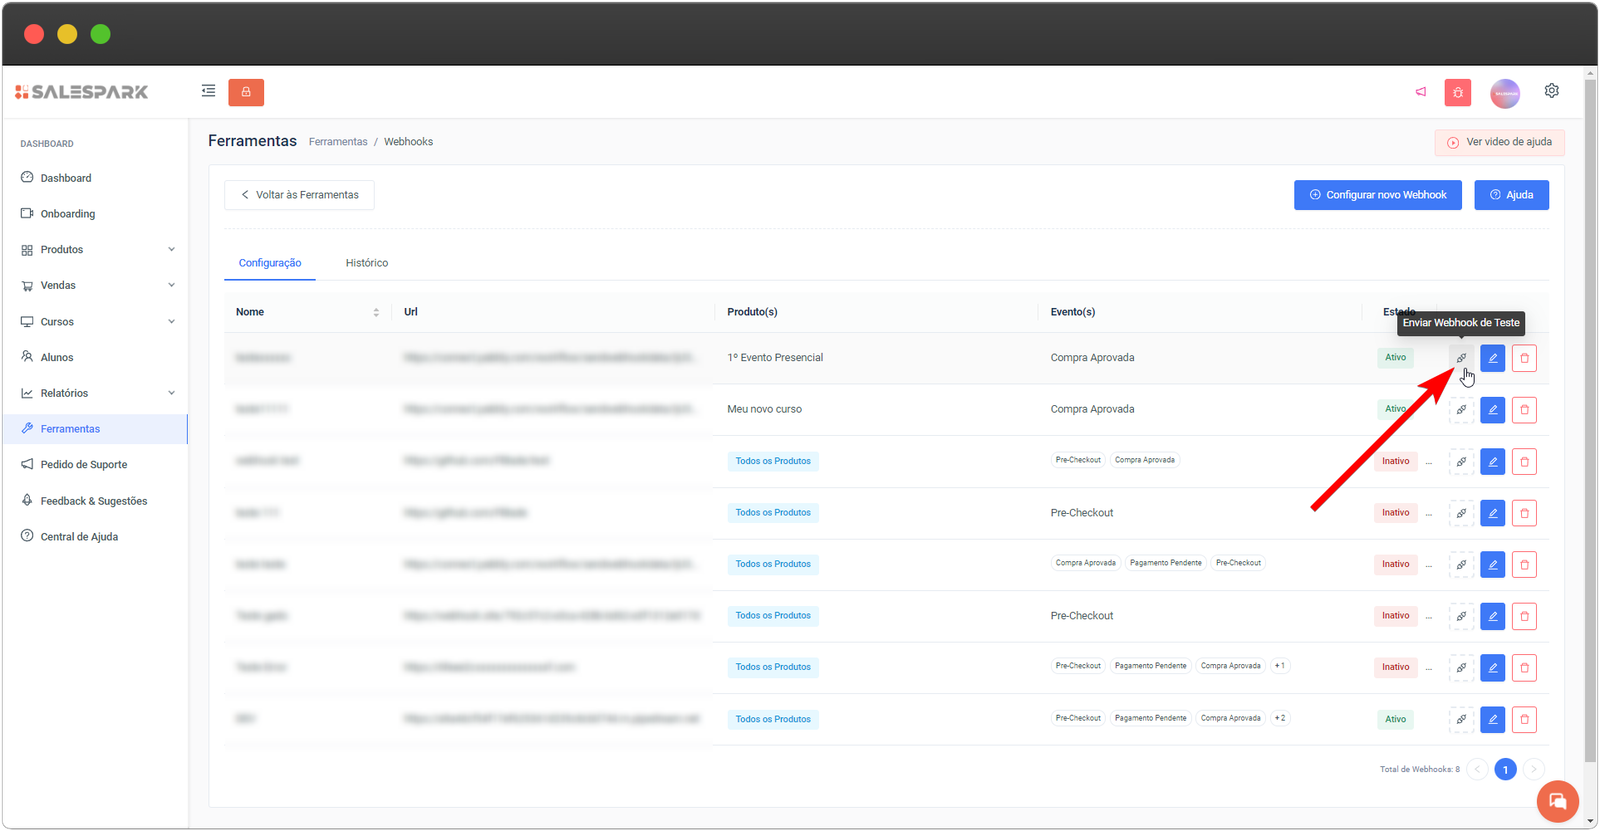
Task: Sort the table by Nome column
Action: [x=376, y=312]
